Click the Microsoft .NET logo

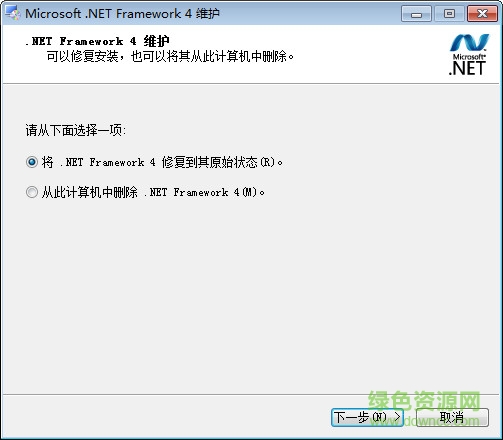(x=468, y=54)
